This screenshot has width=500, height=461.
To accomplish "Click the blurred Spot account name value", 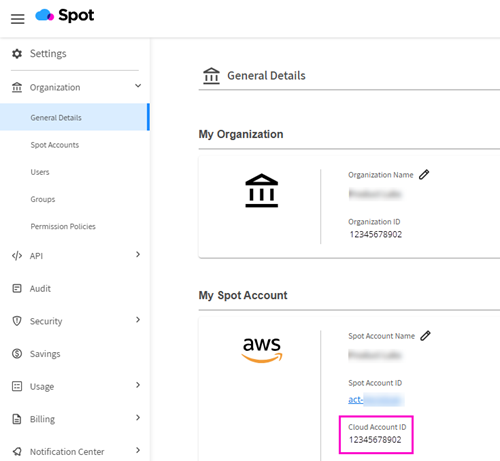I will [x=375, y=355].
